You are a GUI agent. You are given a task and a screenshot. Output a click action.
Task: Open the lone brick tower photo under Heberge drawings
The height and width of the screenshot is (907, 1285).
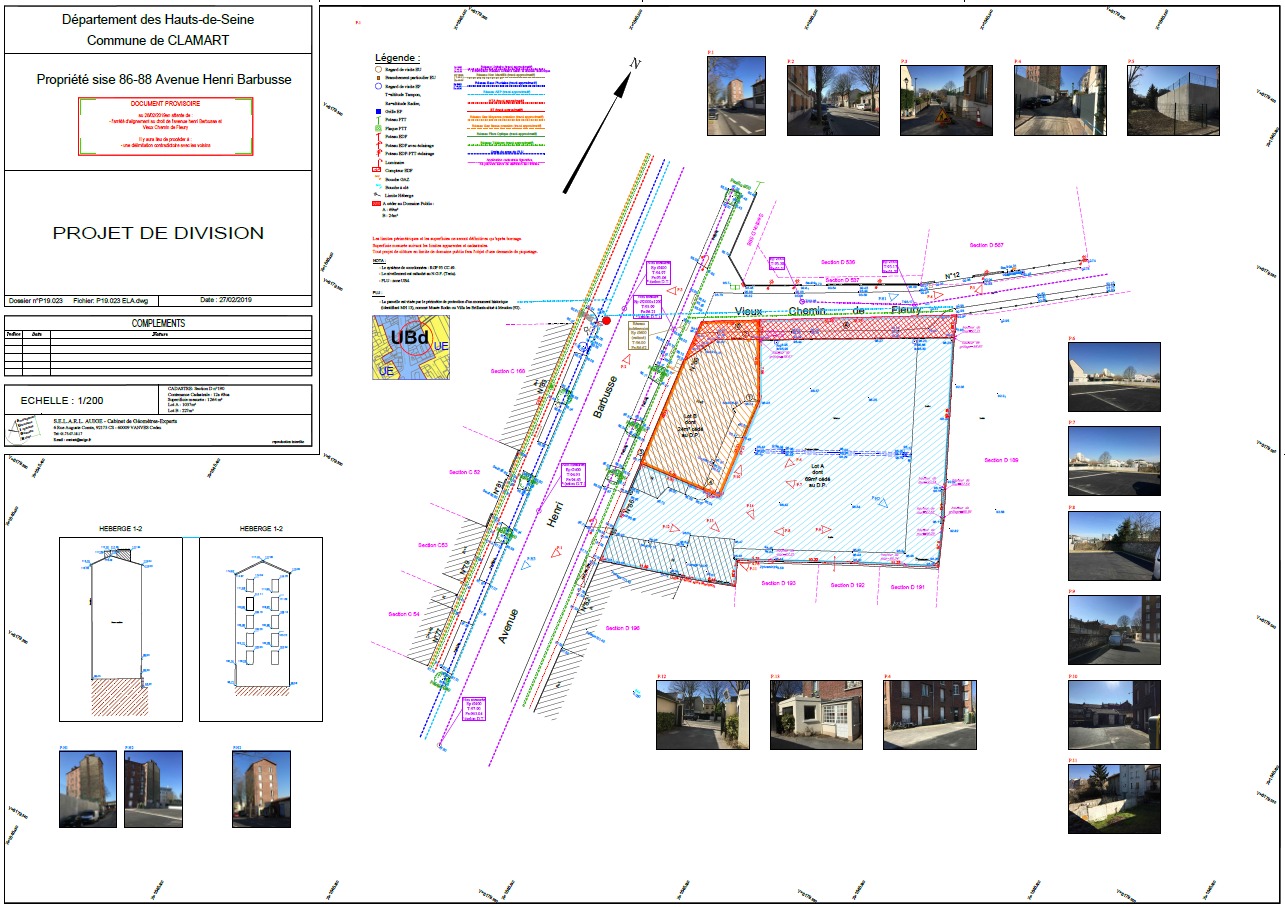pos(261,790)
